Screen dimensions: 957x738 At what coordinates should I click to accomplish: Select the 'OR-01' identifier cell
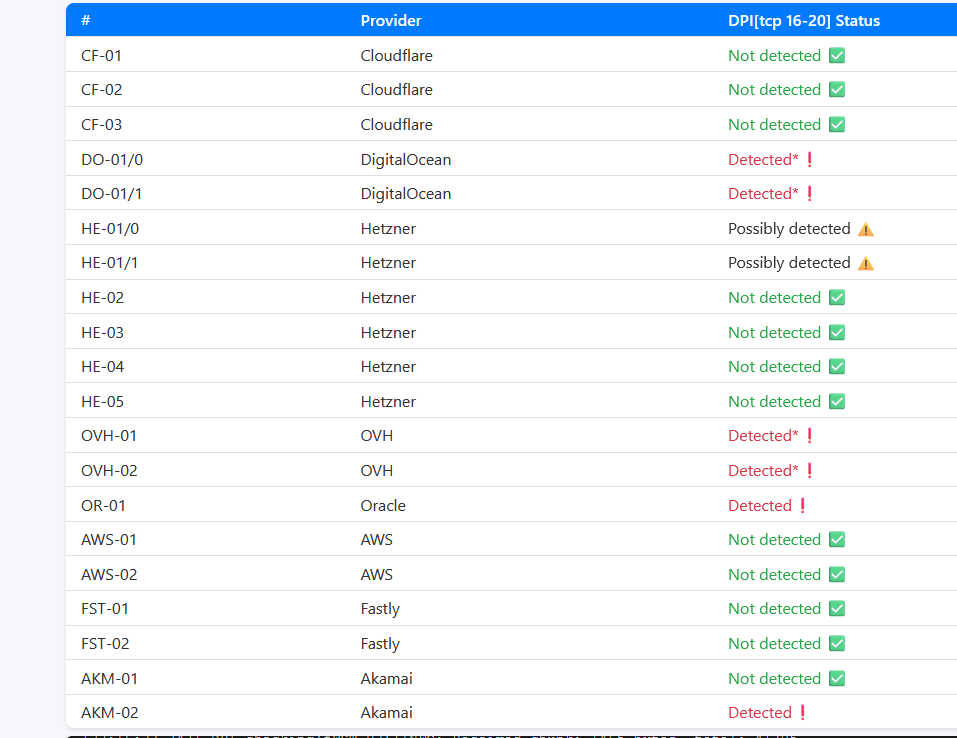tap(103, 505)
